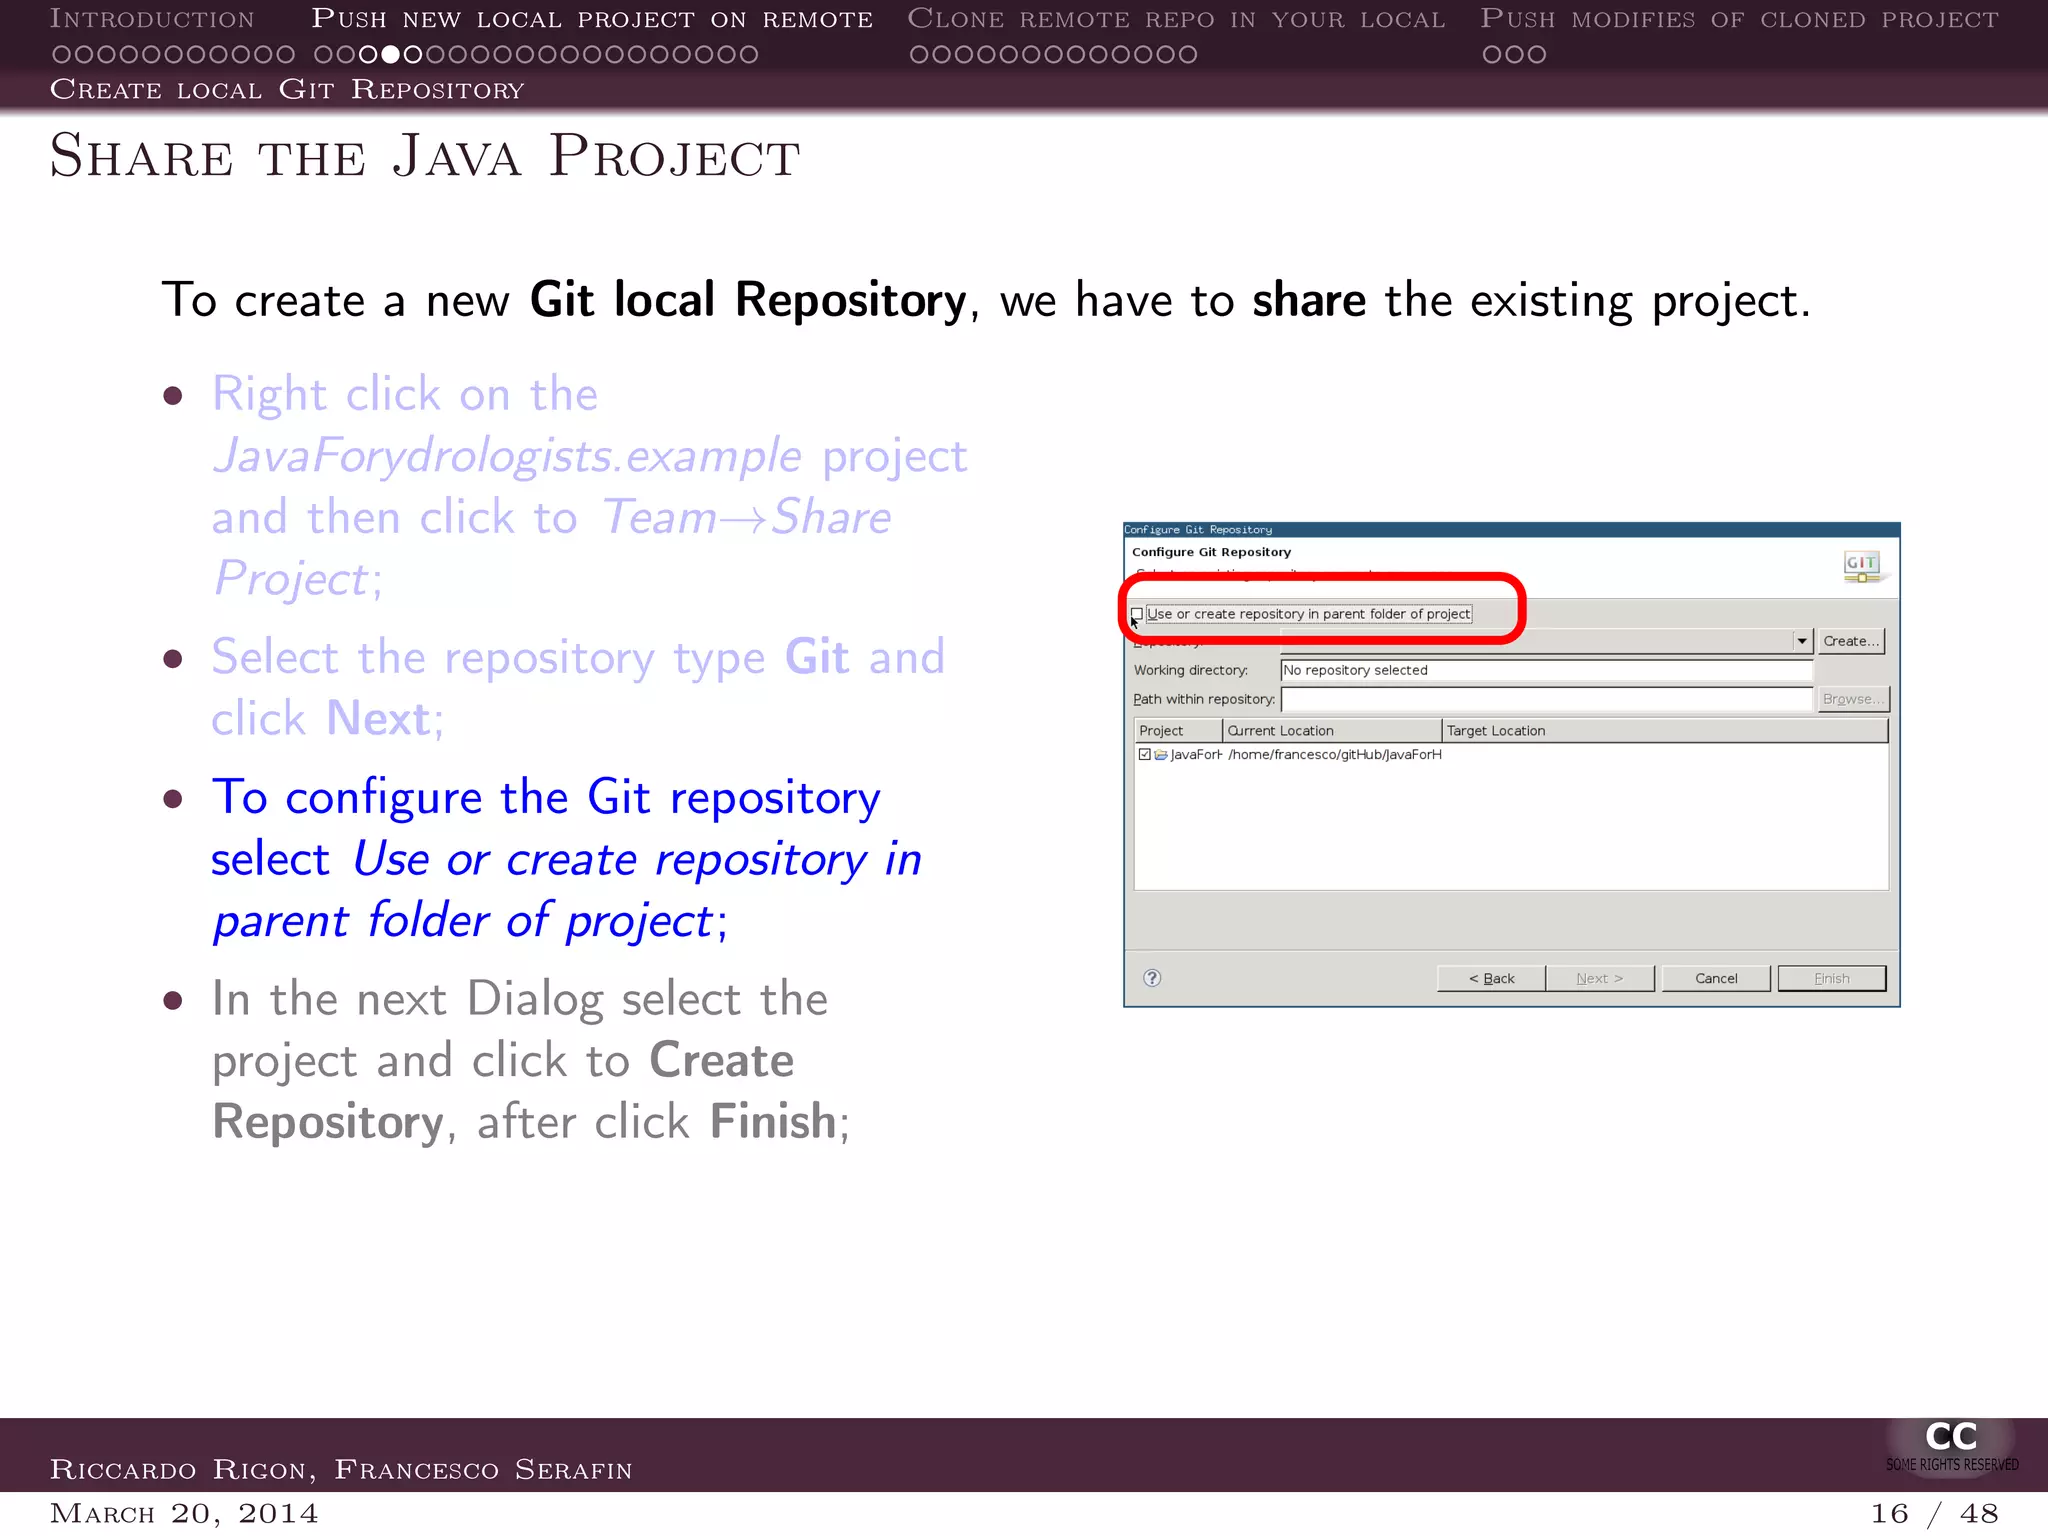Click the Finish button
This screenshot has height=1536, width=2048.
[1832, 978]
